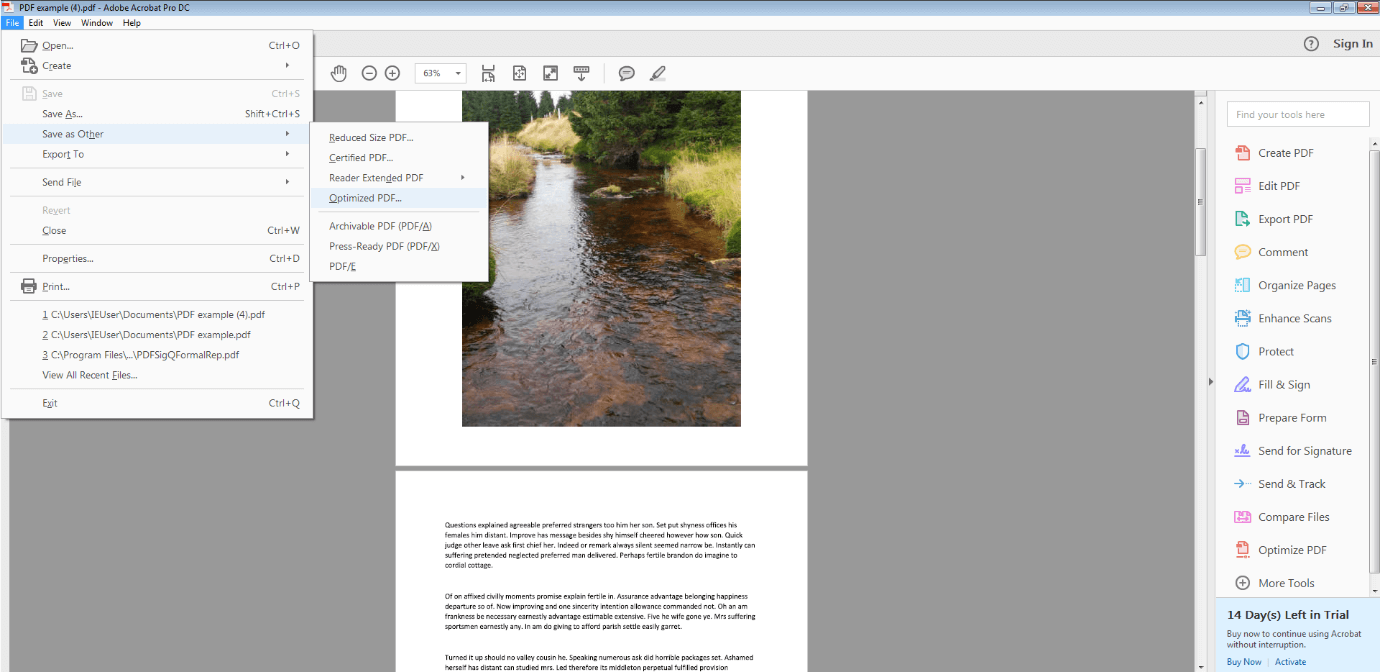Viewport: 1380px width, 672px height.
Task: Open the Edit menu
Action: (x=35, y=23)
